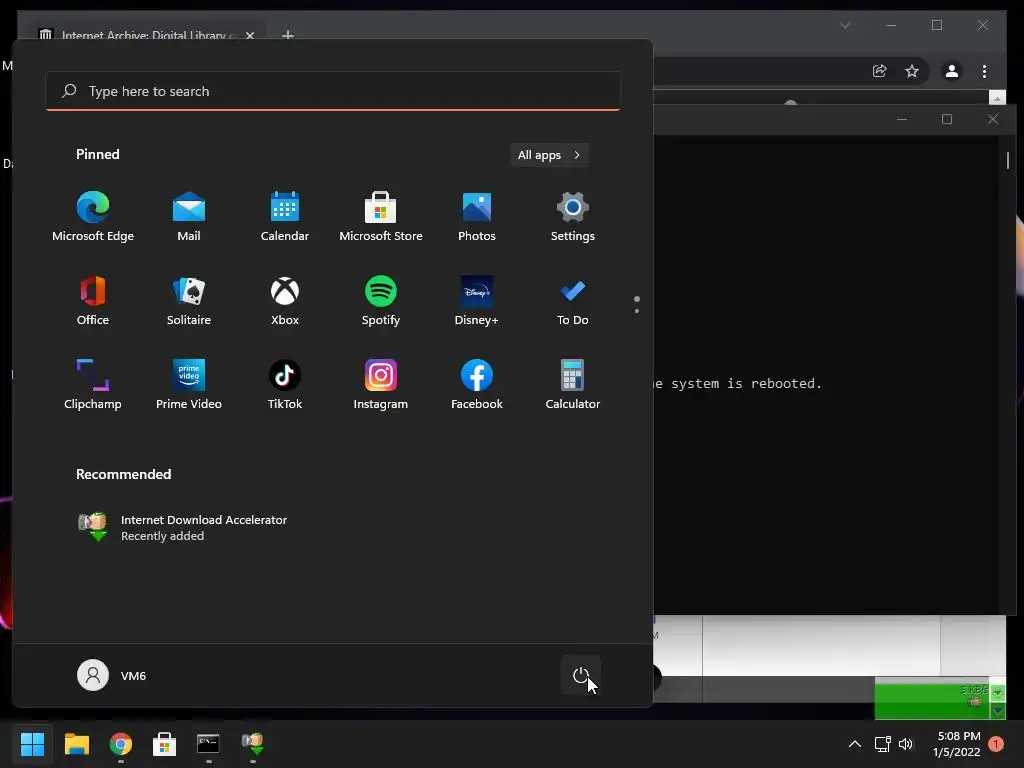1024x768 pixels.
Task: Launch Clipchamp video editor
Action: (93, 385)
